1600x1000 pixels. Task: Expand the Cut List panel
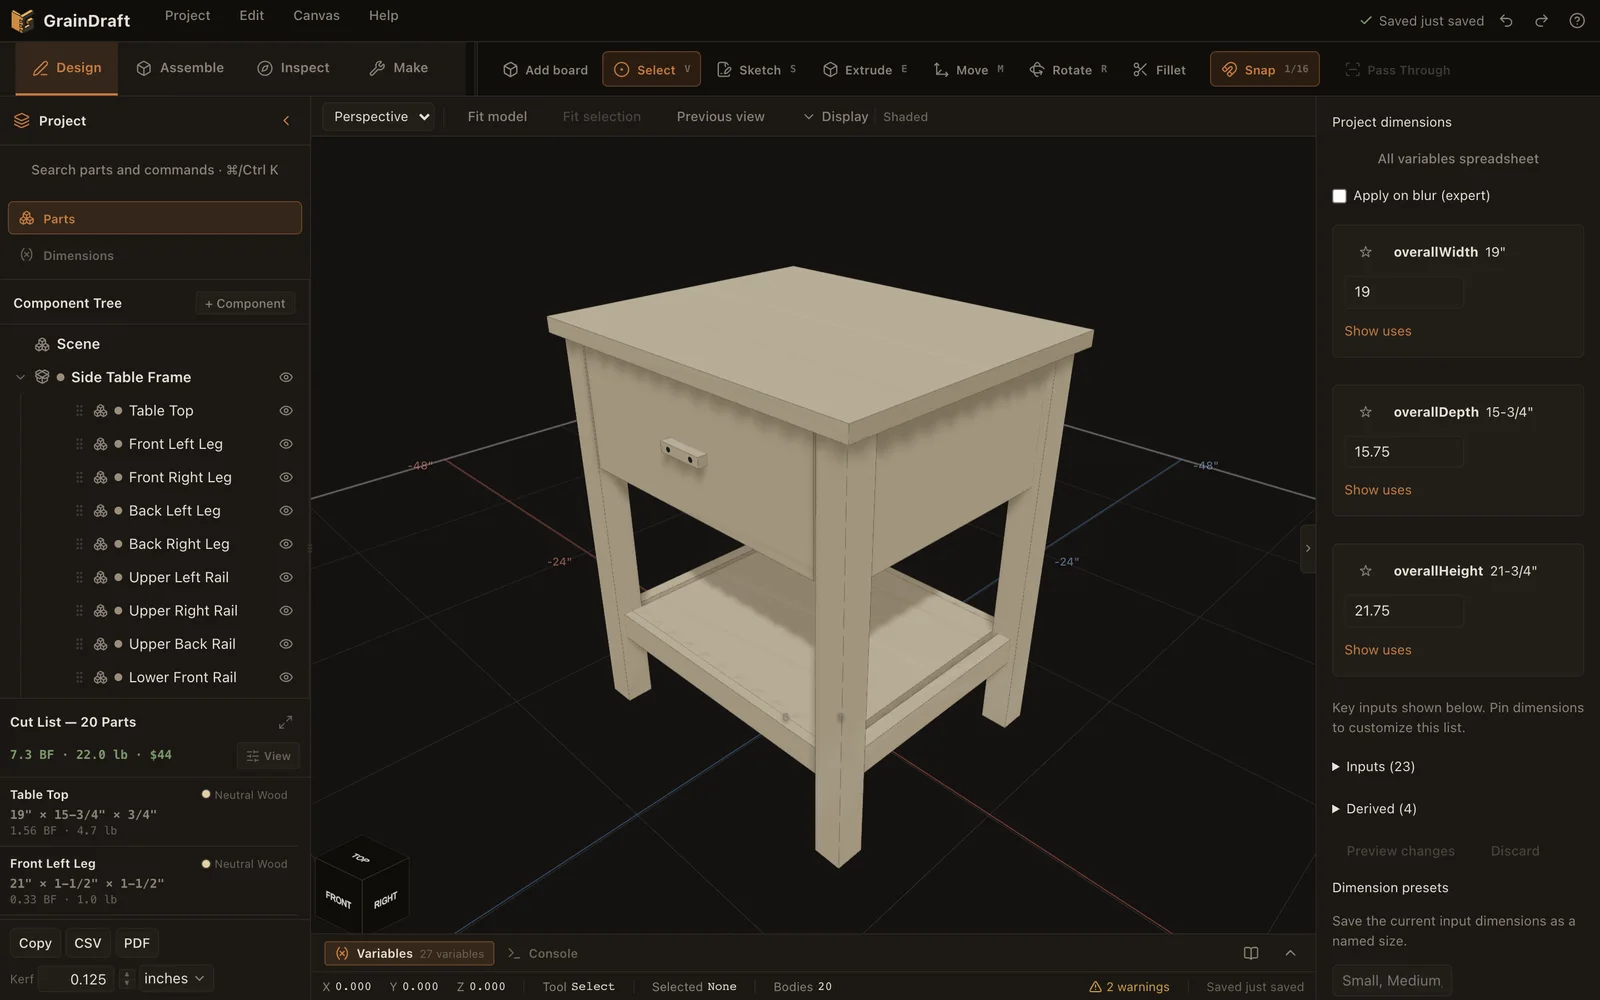coord(285,722)
